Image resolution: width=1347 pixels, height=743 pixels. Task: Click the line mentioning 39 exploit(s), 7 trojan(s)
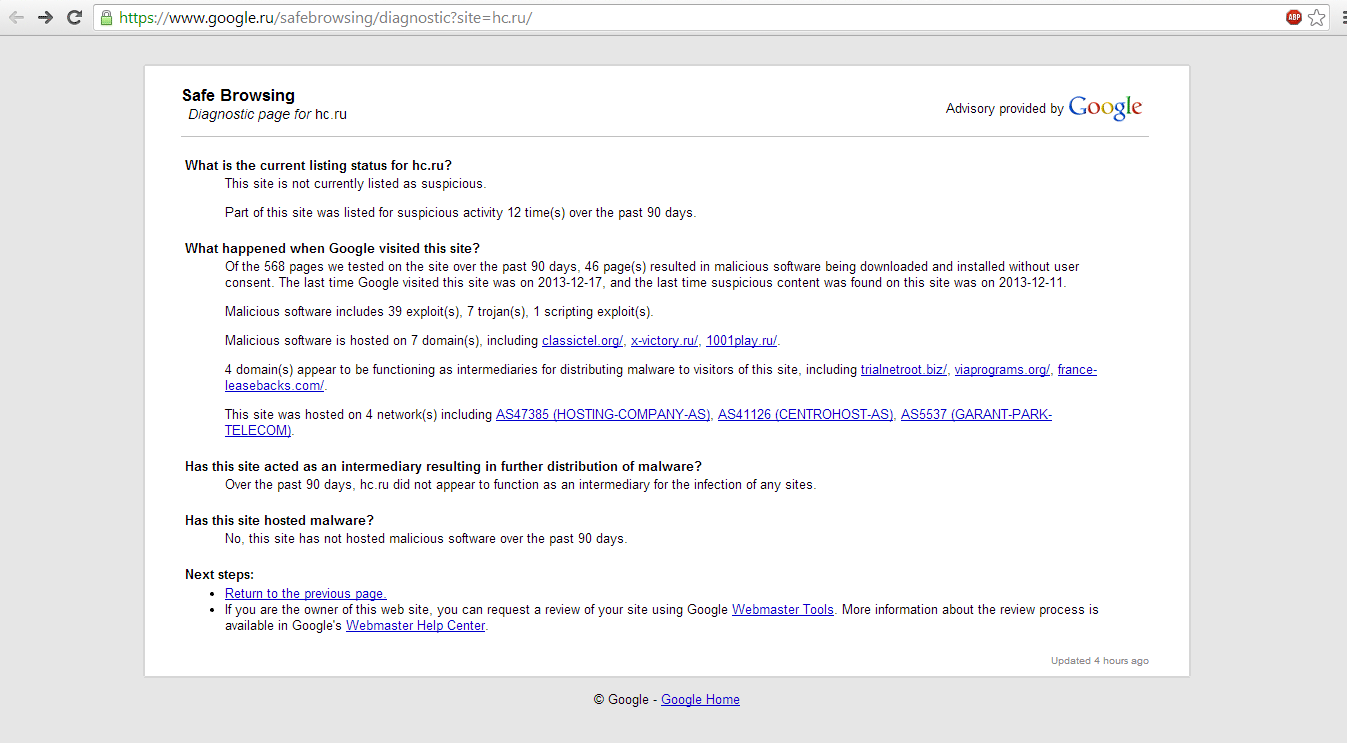click(x=439, y=312)
